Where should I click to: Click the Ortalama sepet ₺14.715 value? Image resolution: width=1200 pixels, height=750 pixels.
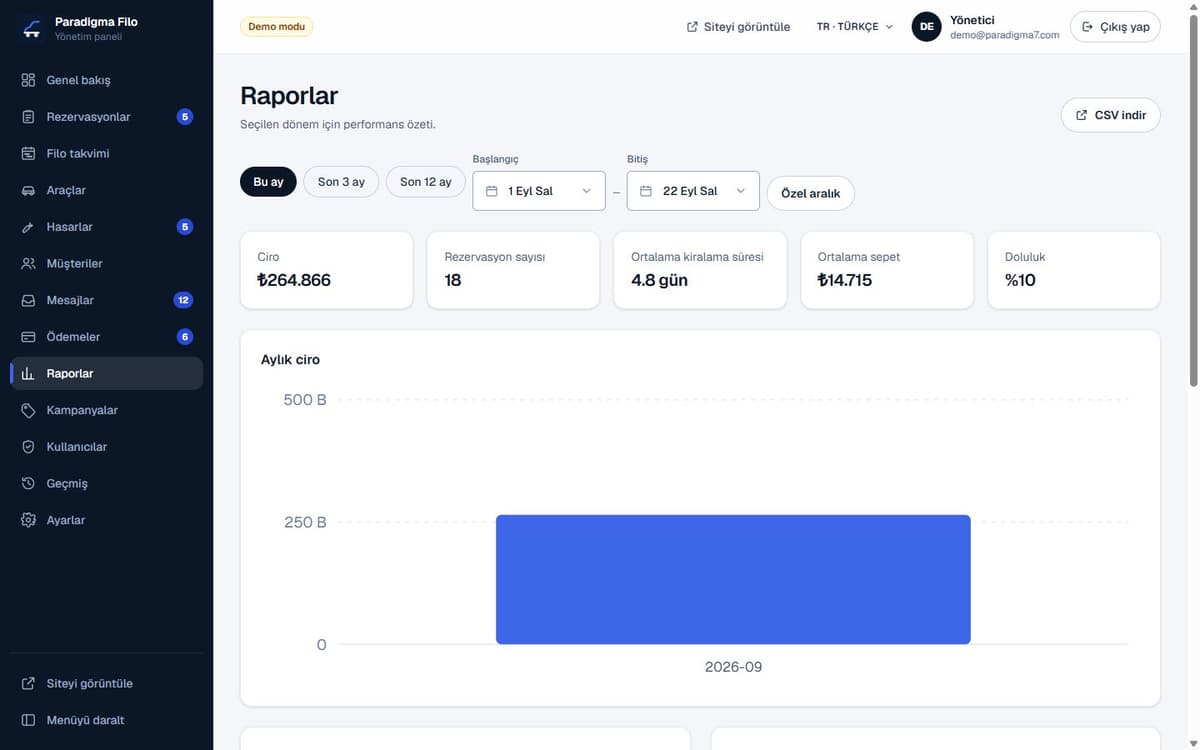tap(845, 280)
